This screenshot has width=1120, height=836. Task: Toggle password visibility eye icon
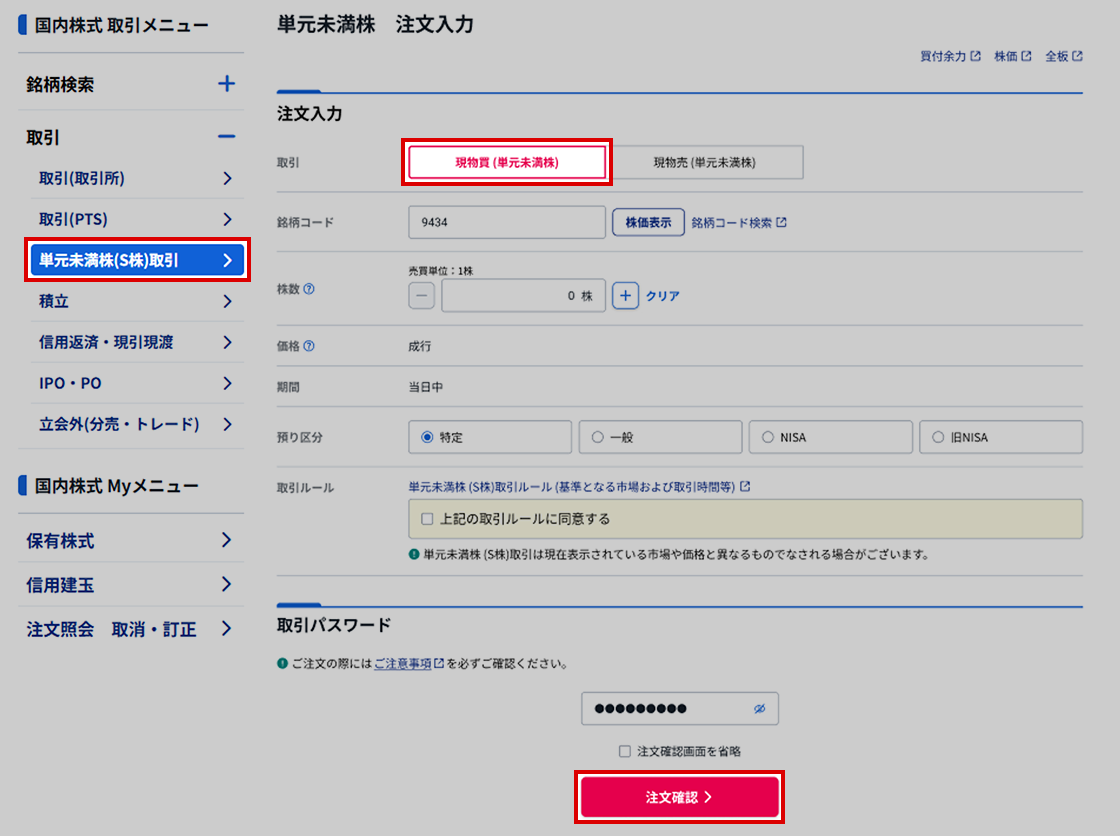[759, 709]
